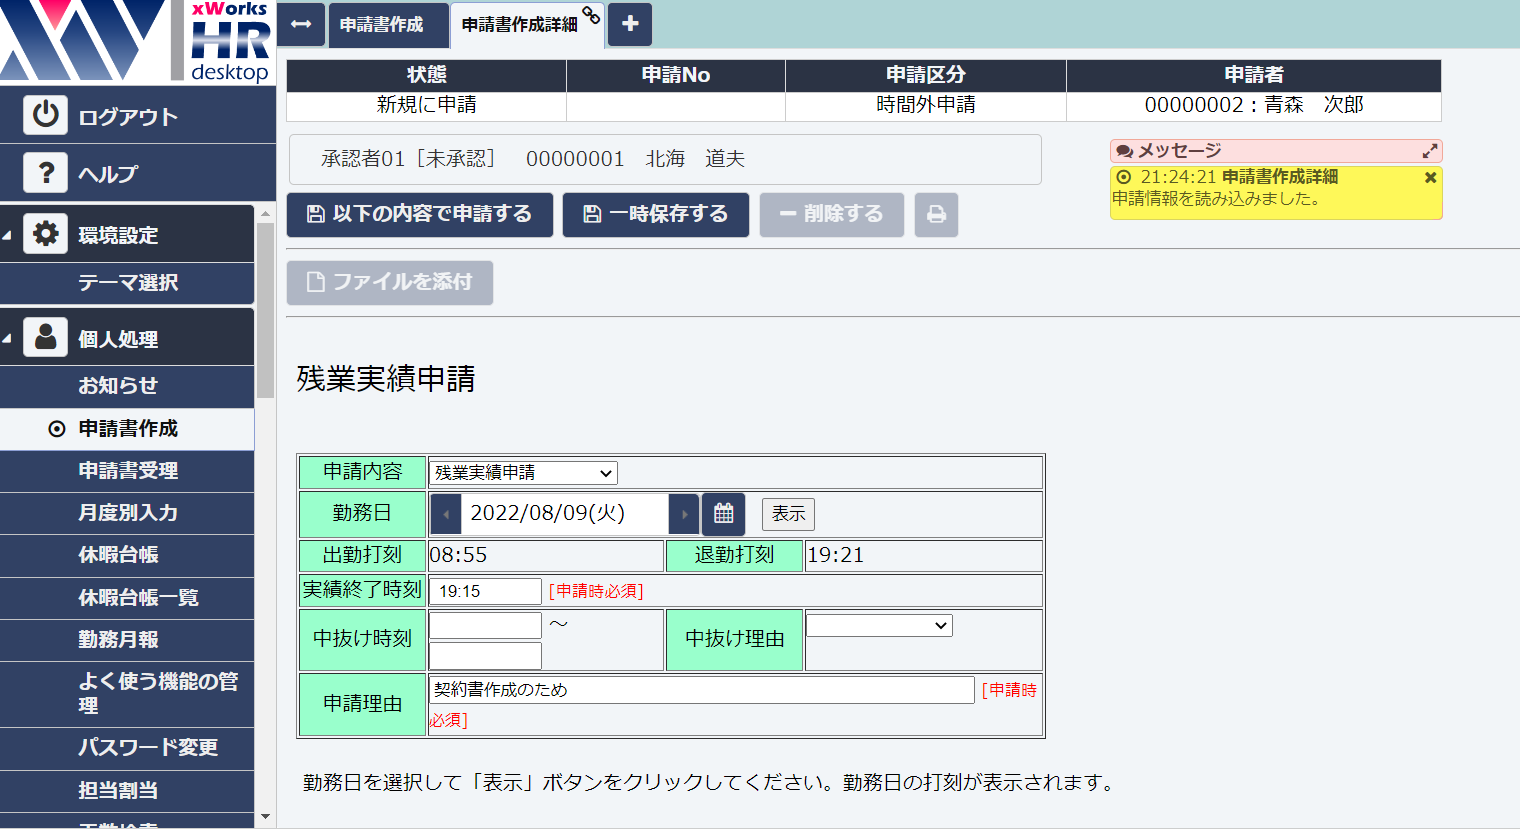Open the calendar date picker
The width and height of the screenshot is (1520, 833).
pyautogui.click(x=723, y=514)
